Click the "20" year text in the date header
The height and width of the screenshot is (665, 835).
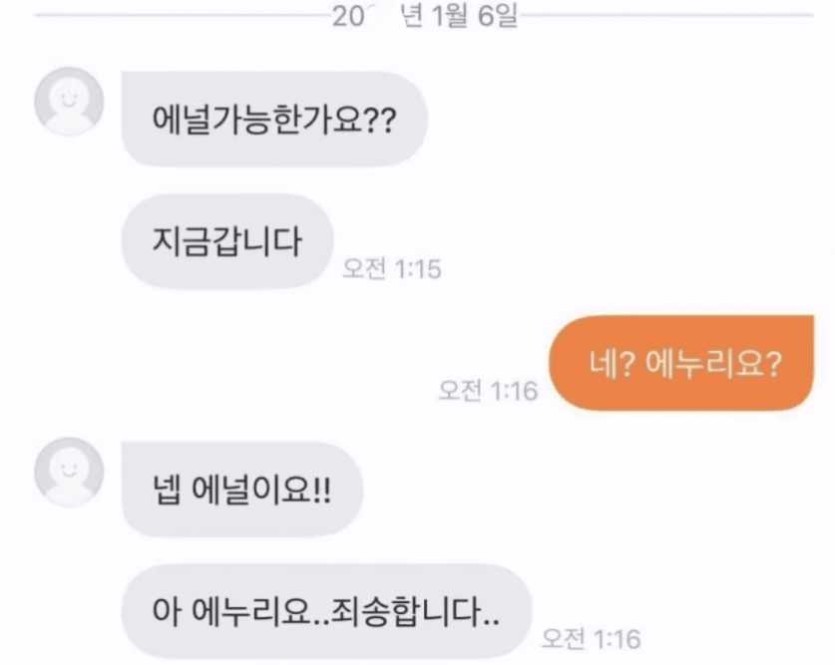[348, 16]
